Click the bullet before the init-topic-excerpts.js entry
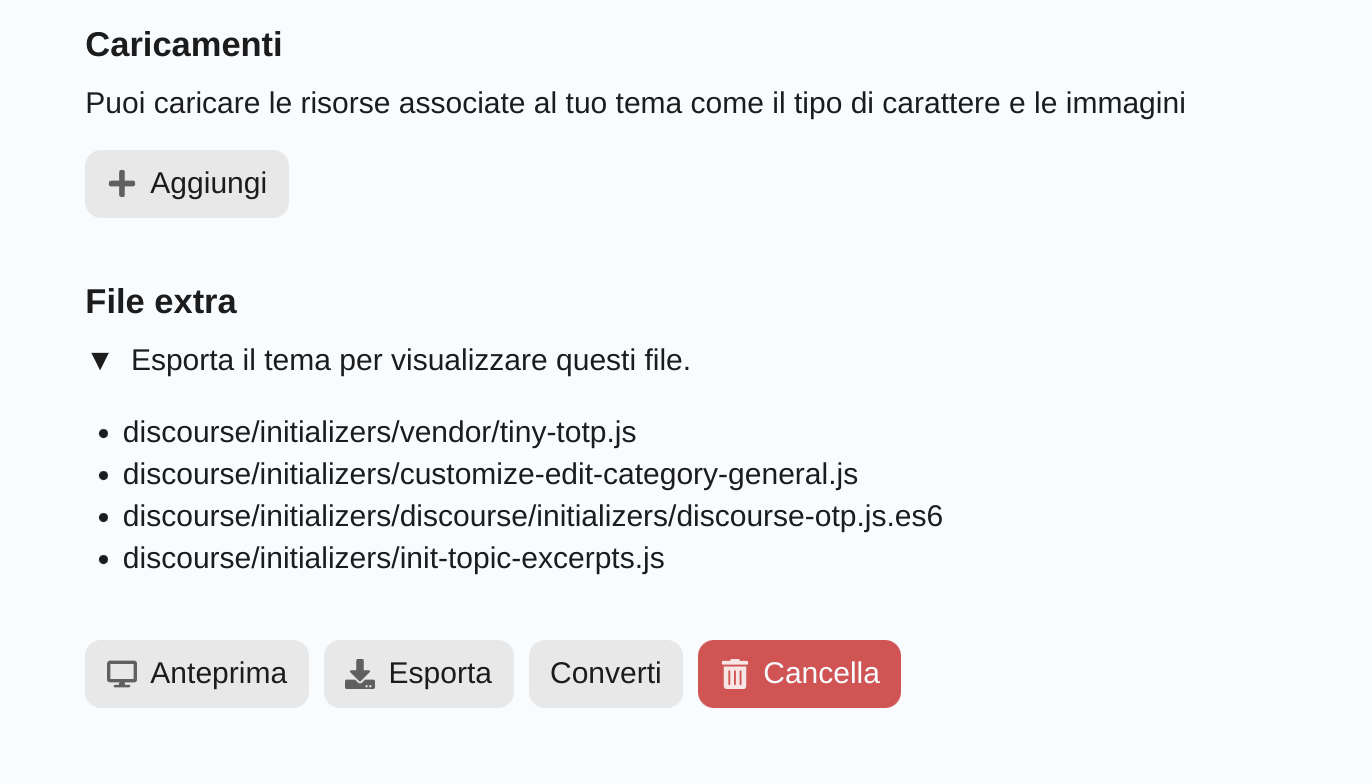Image resolution: width=1372 pixels, height=784 pixels. [x=103, y=560]
